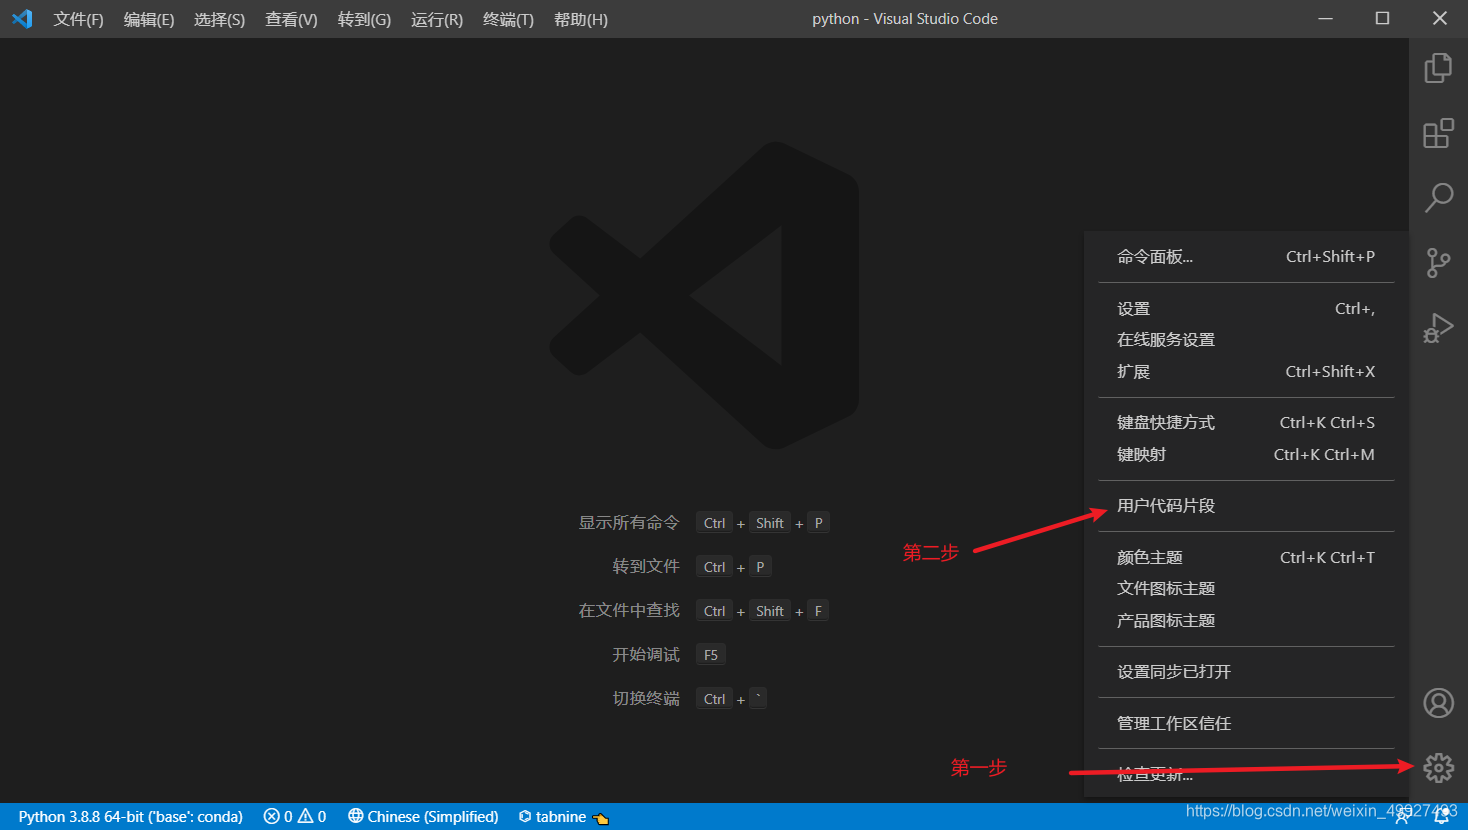Open the 文件(F) menu
The image size is (1468, 830).
pos(78,19)
